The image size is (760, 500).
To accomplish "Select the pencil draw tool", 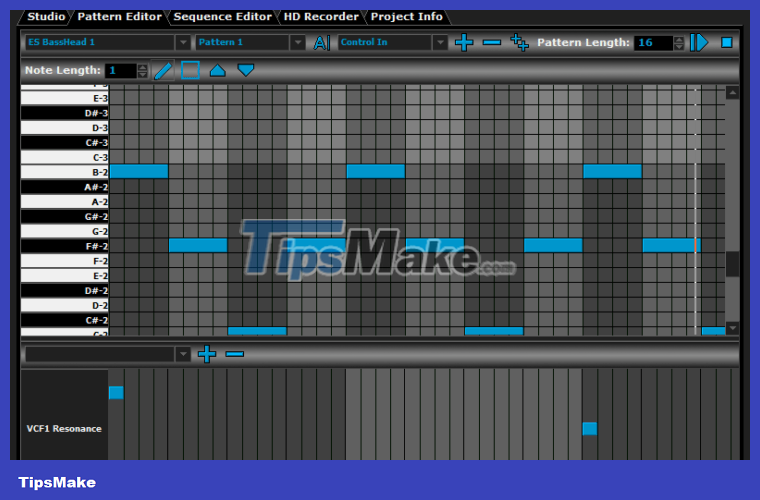I will (163, 71).
